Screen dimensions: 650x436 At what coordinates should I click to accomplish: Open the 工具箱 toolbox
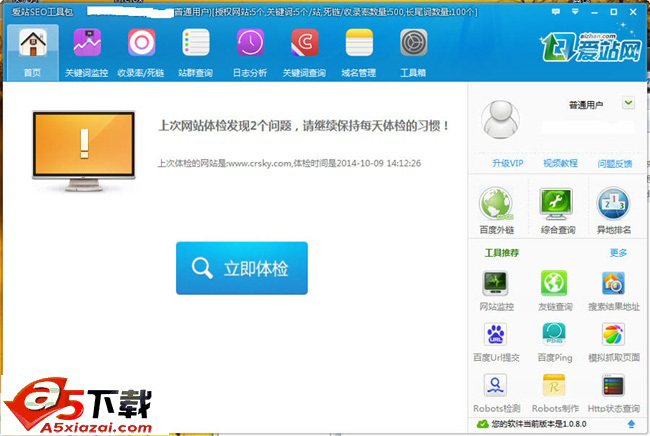pos(413,53)
